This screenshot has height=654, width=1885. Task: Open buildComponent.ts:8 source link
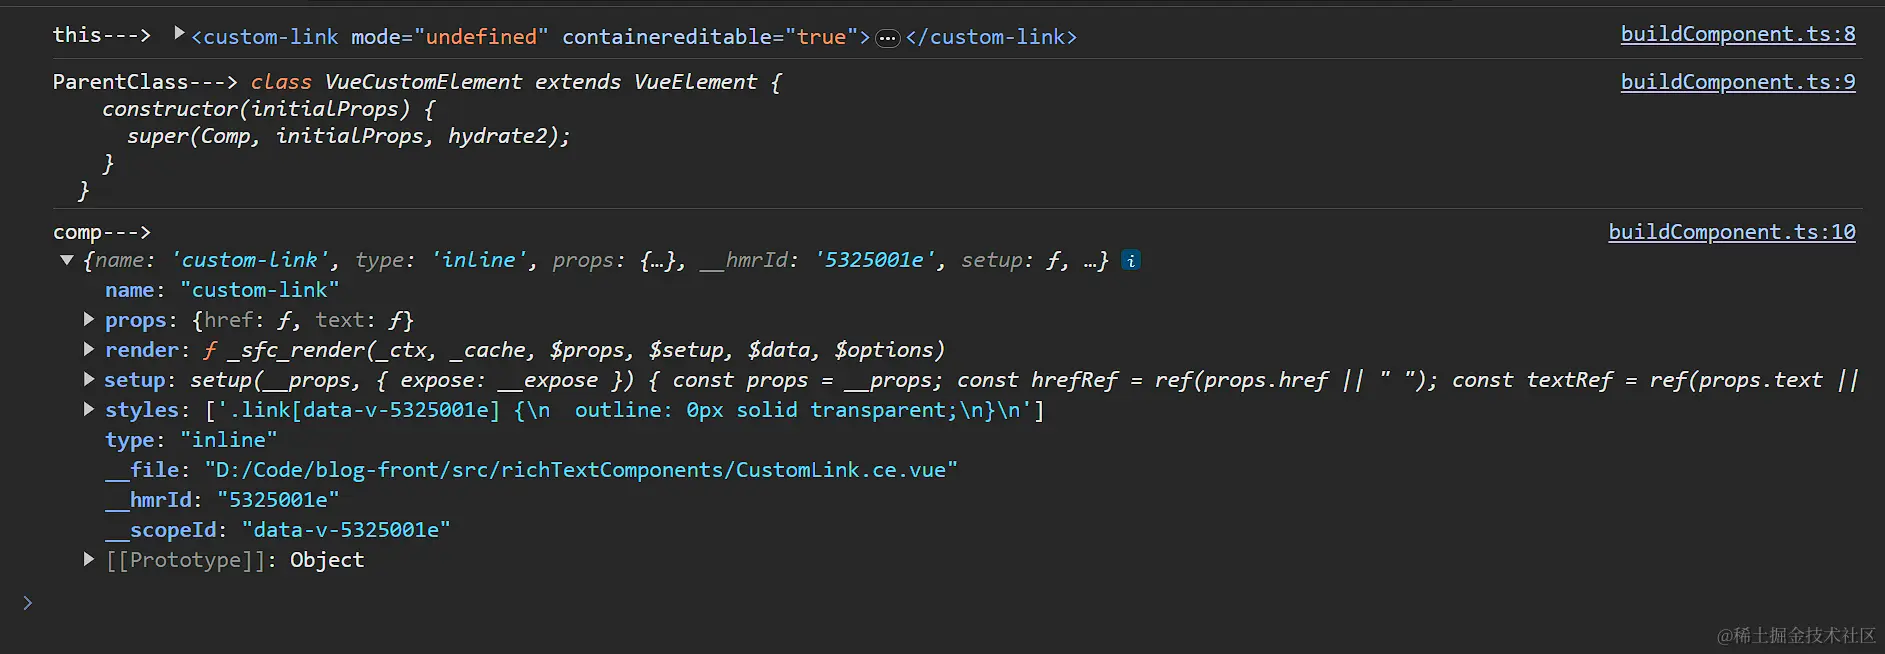tap(1737, 34)
